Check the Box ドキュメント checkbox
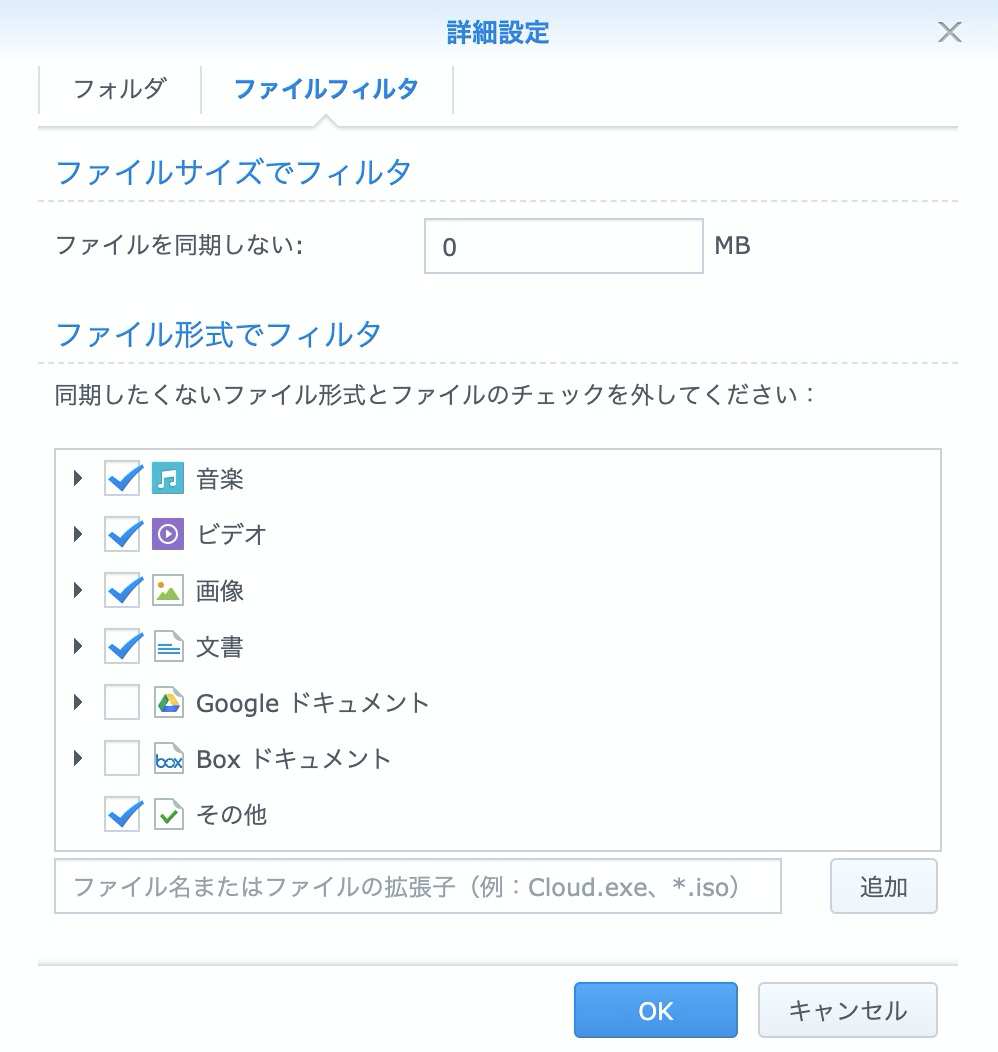Image resolution: width=998 pixels, height=1052 pixels. [x=122, y=759]
